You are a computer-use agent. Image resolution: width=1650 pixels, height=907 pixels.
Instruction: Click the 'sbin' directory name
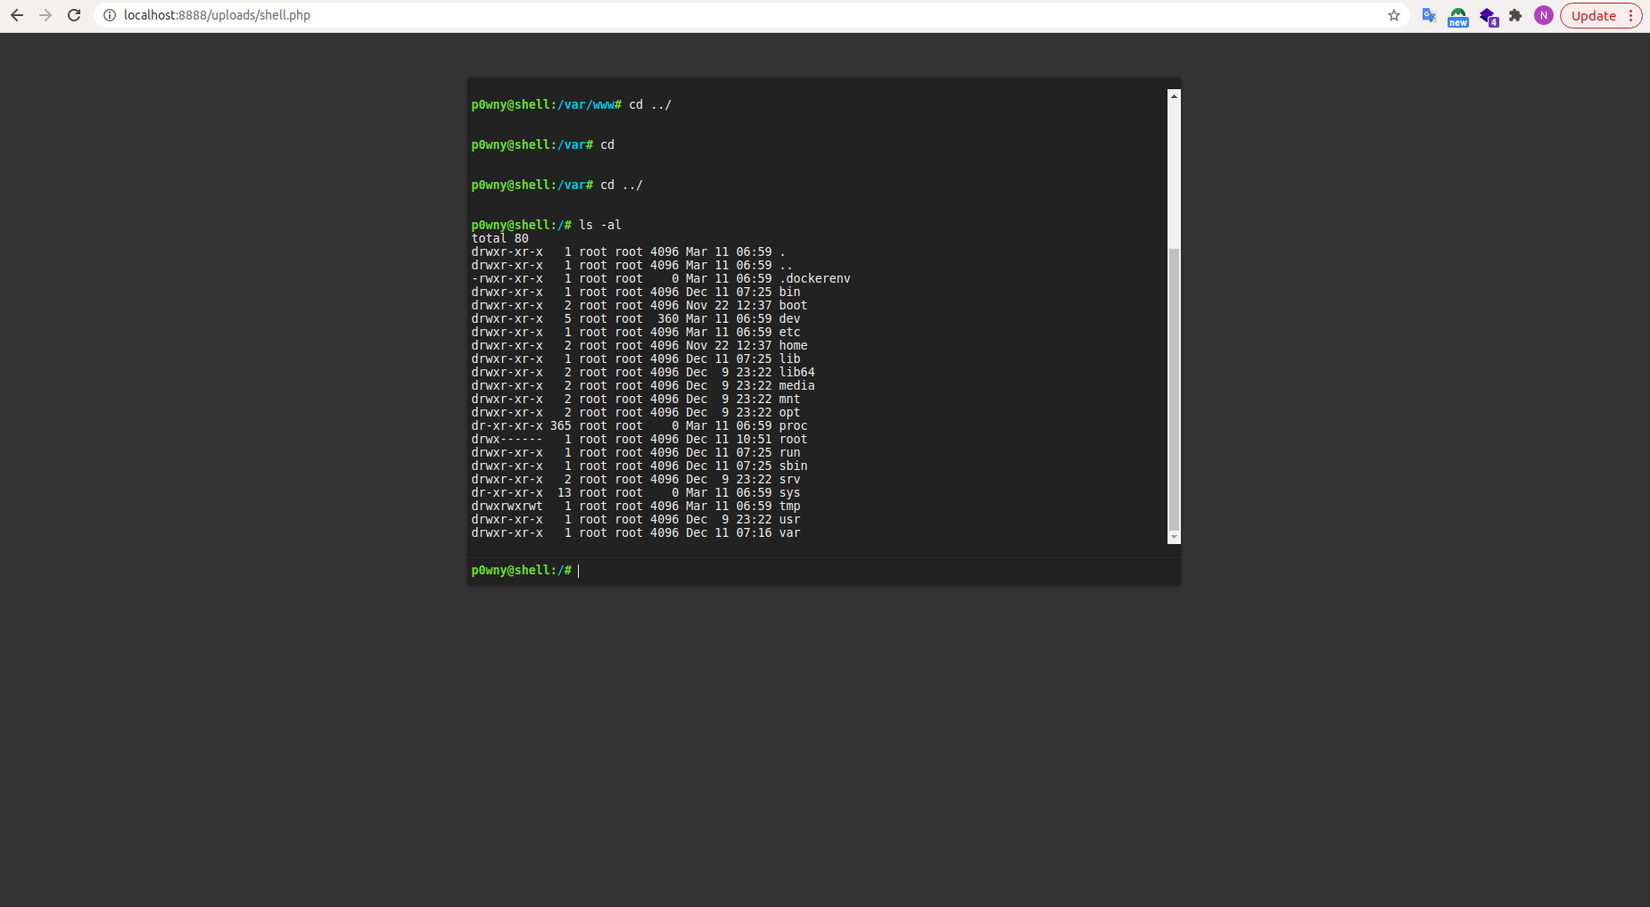(793, 466)
